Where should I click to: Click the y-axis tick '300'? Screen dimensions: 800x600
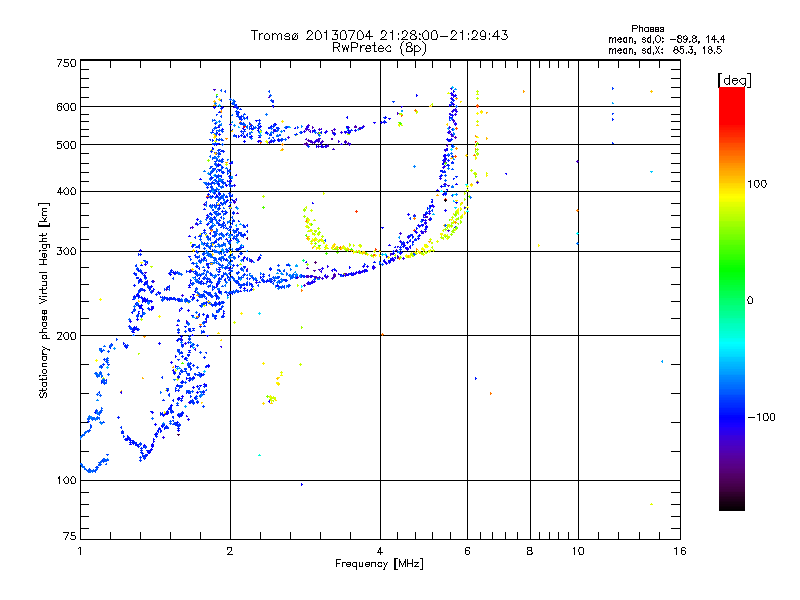point(66,252)
